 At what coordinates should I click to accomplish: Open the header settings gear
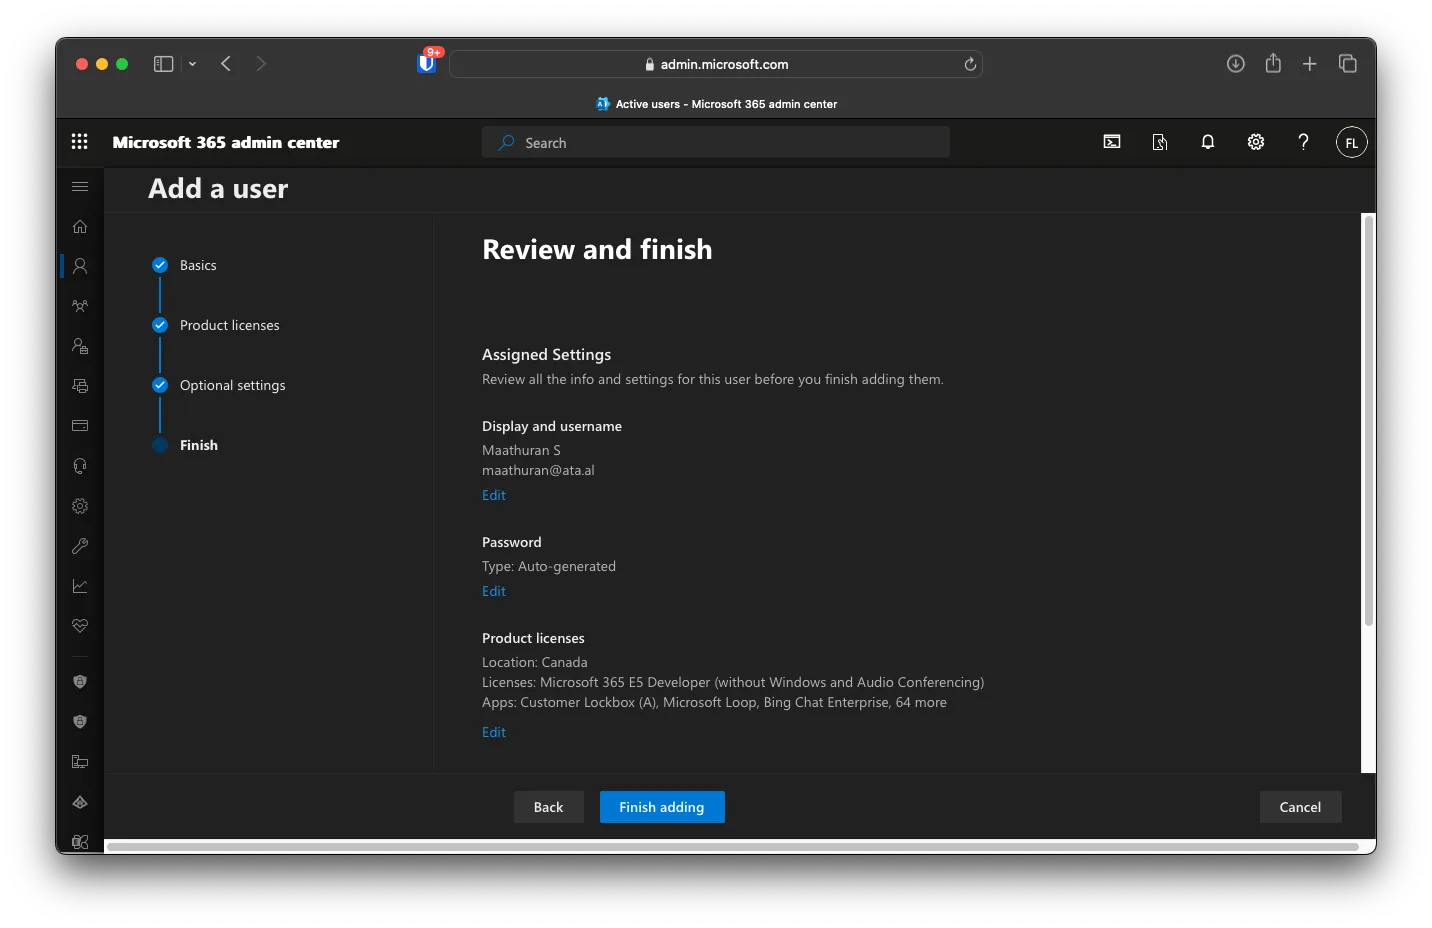[x=1256, y=142]
